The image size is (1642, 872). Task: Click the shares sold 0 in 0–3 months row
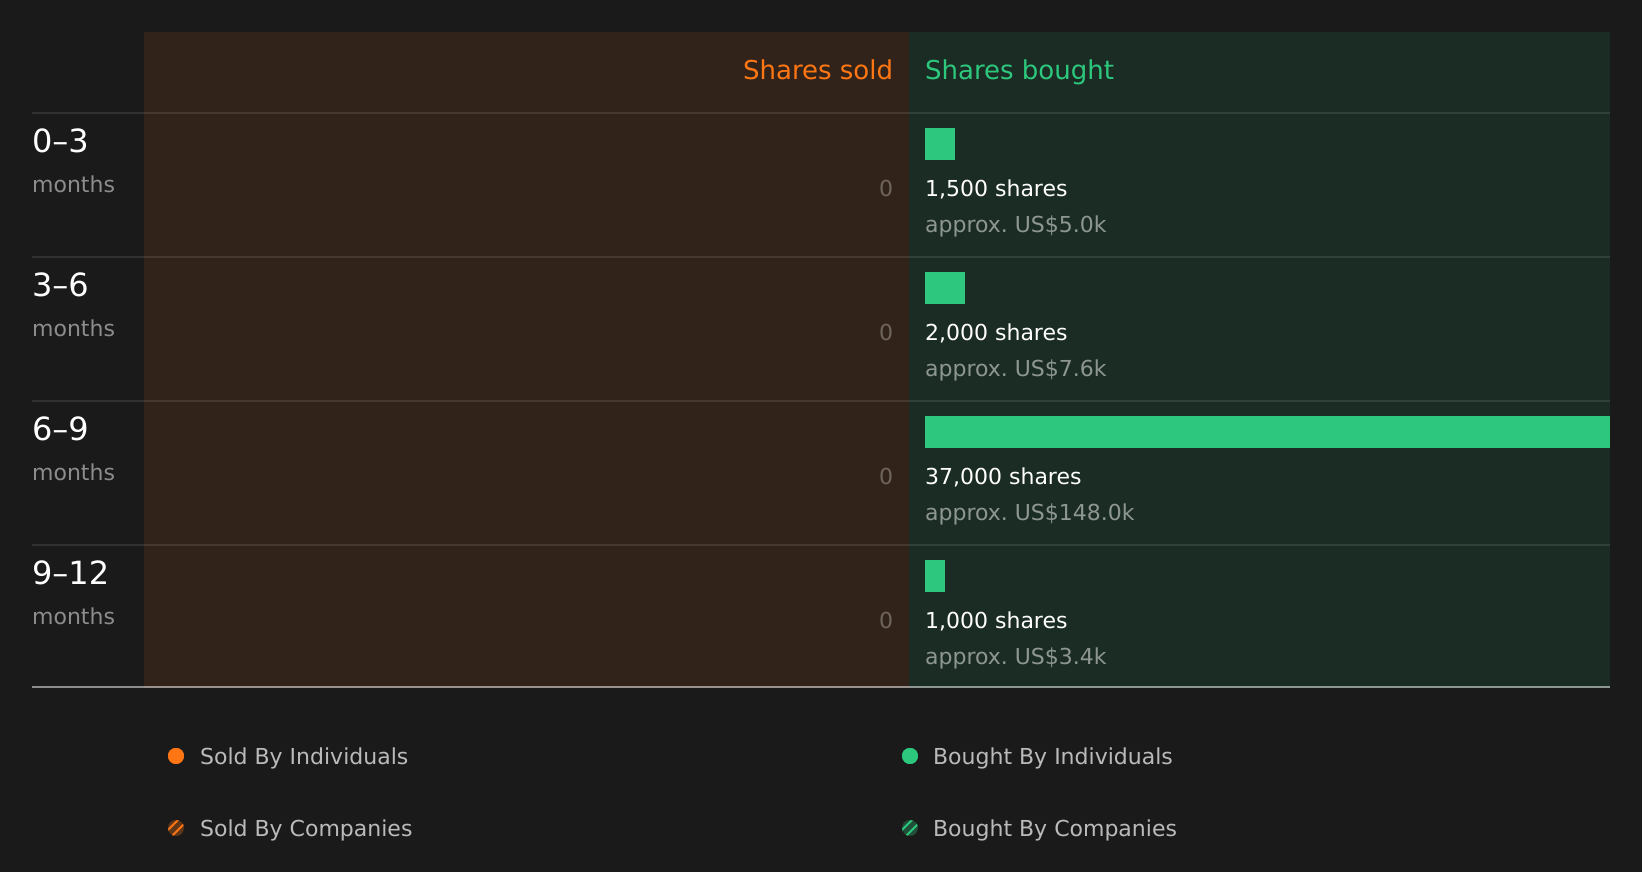pos(886,189)
